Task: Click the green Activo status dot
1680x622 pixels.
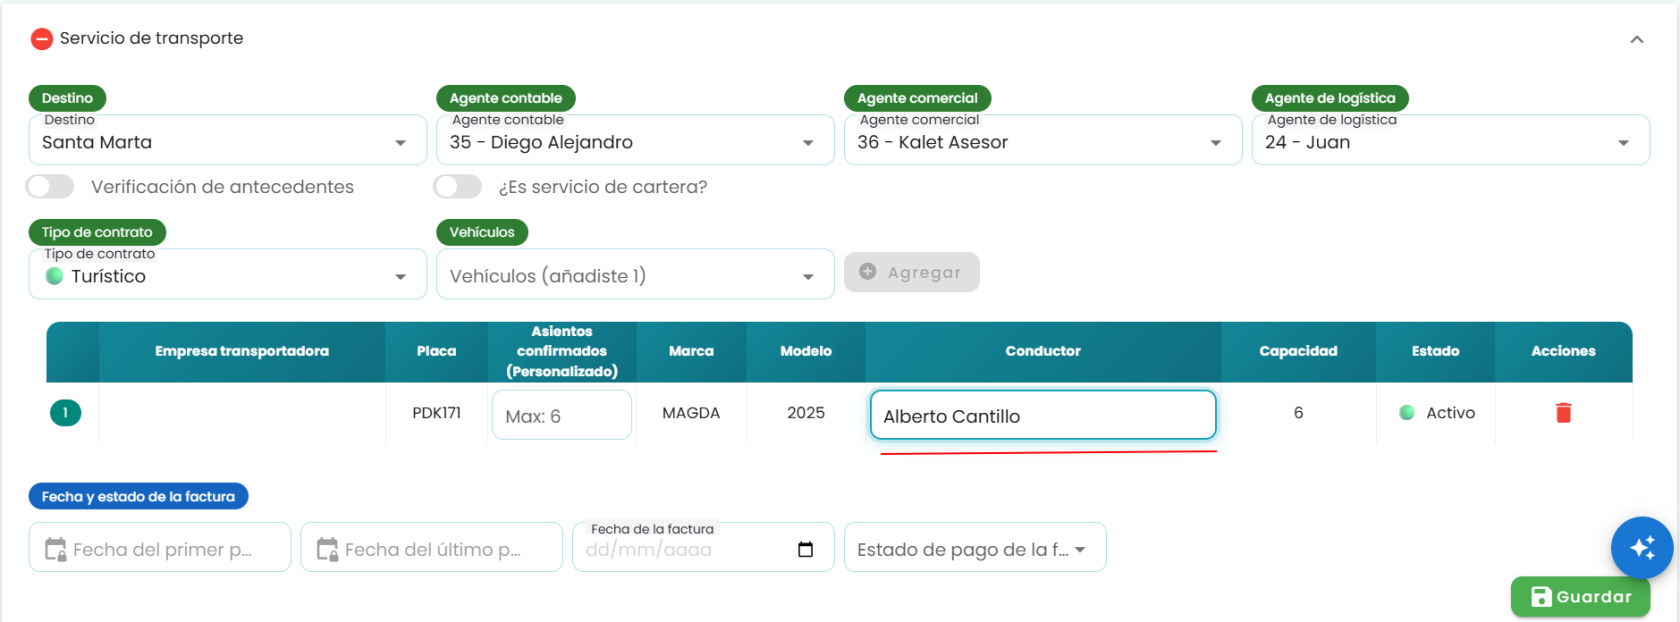Action: pyautogui.click(x=1407, y=413)
